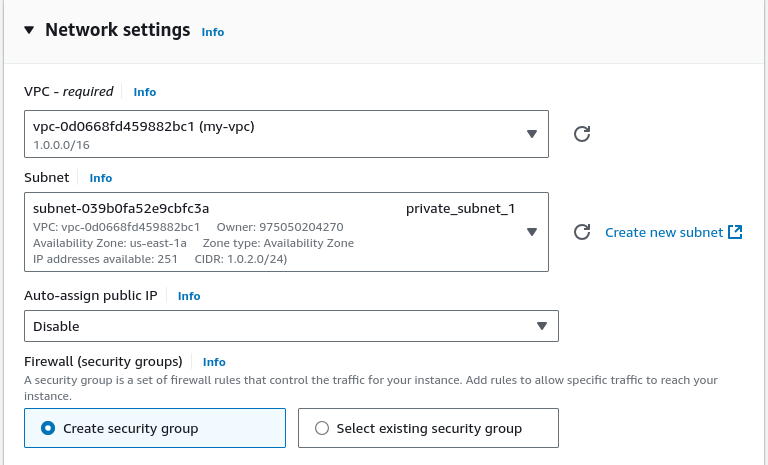Click the down arrow in the Disable field

pyautogui.click(x=542, y=326)
